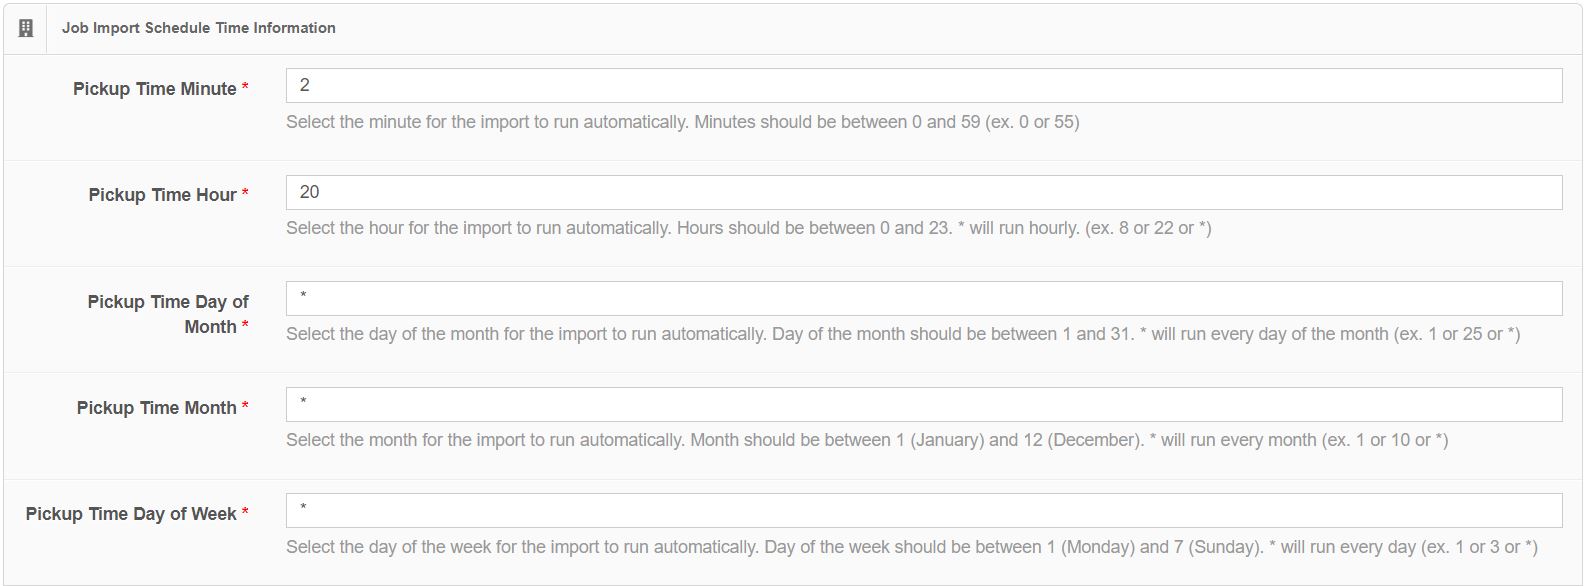Screen dimensions: 1585x586
Task: Select the Pickup Time Day of Month label
Action: pyautogui.click(x=167, y=314)
